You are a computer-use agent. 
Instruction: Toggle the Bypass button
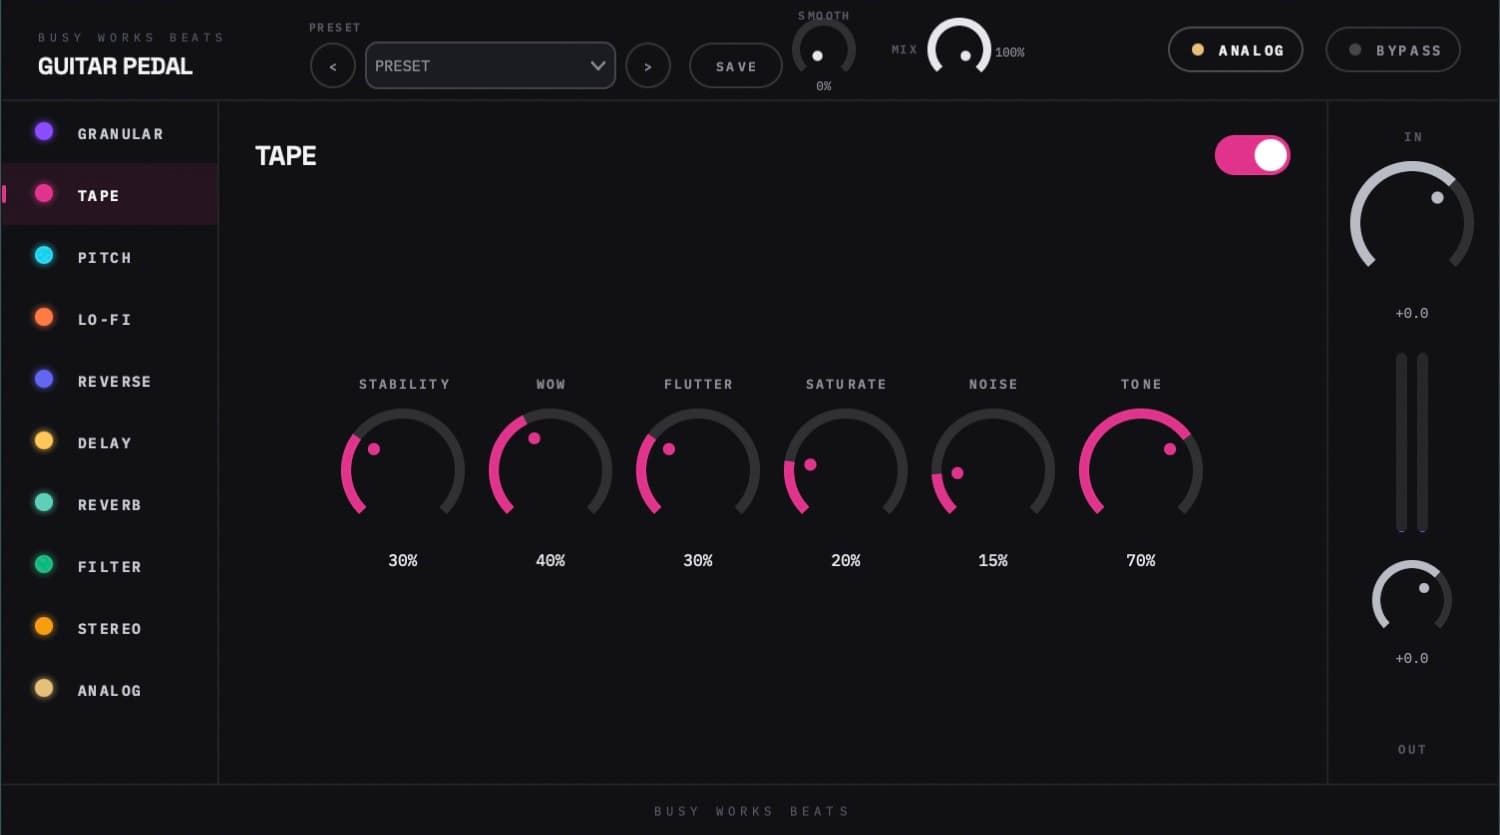(1393, 50)
